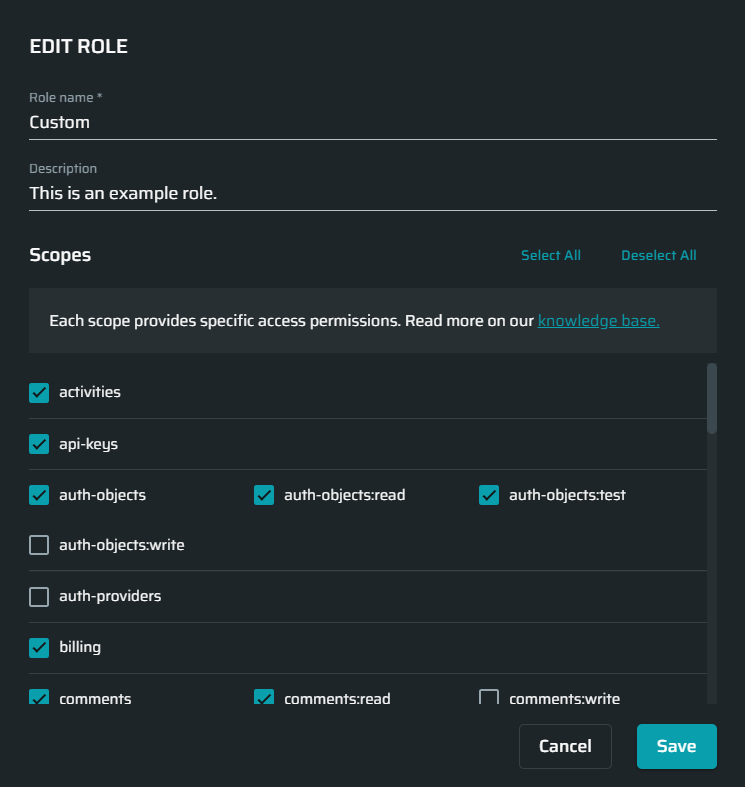The height and width of the screenshot is (787, 745).
Task: Save the edited role
Action: point(676,746)
